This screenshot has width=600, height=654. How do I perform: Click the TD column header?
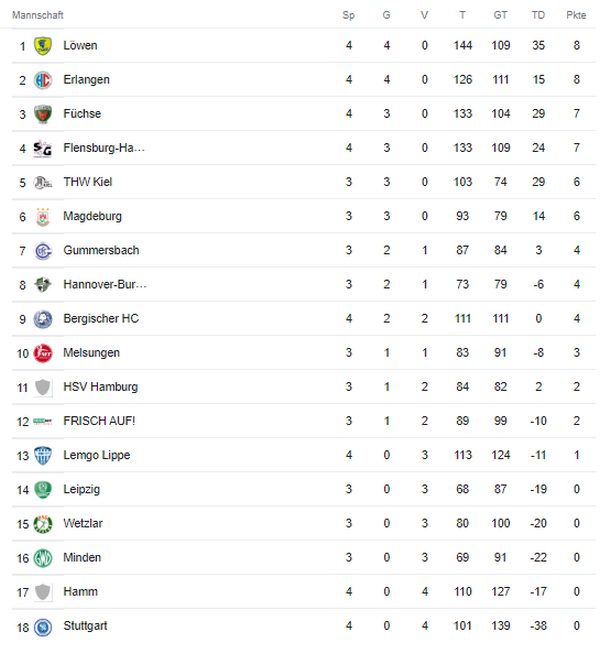[x=538, y=15]
